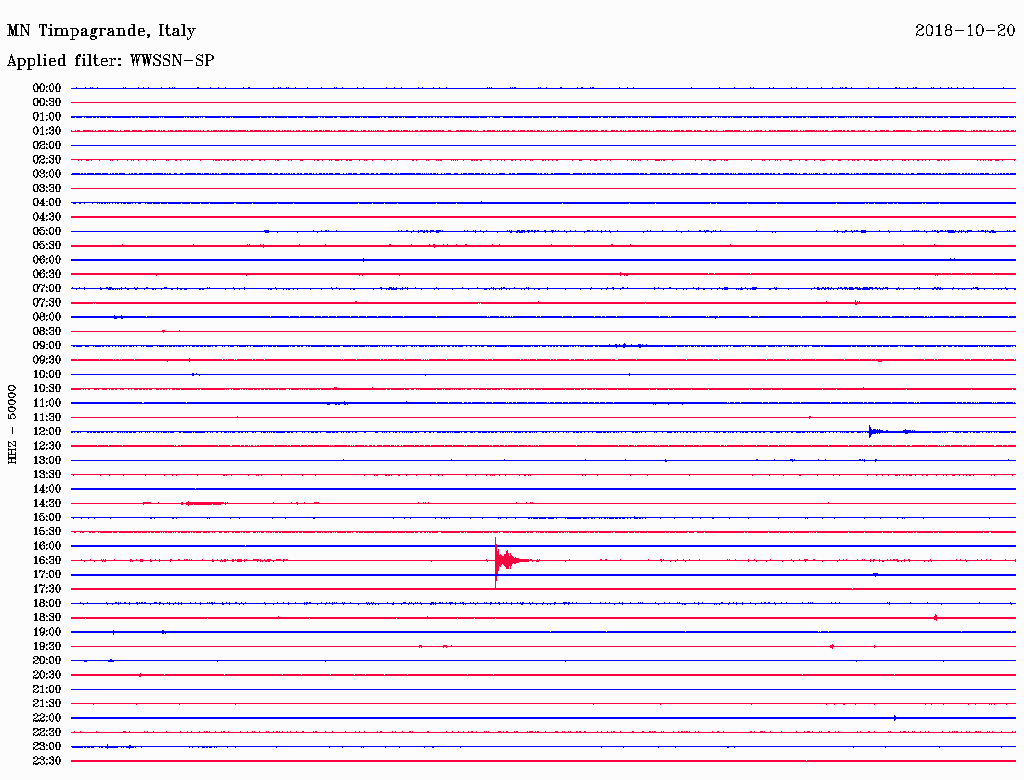
Task: Click the 08:30 time label
Action: pos(47,332)
